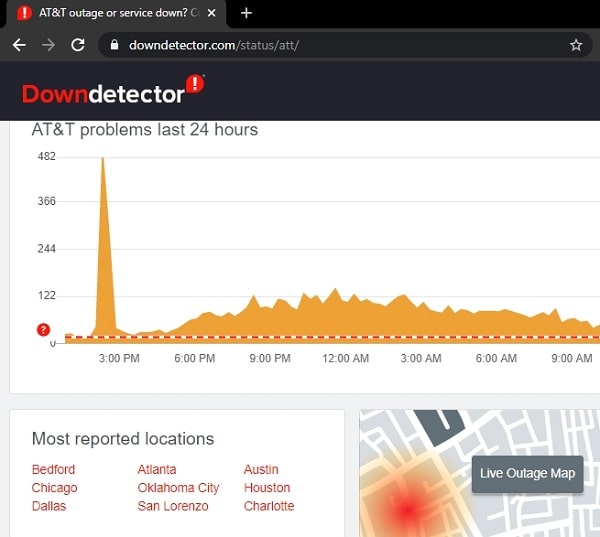Open the Houston location link
600x537 pixels.
pyautogui.click(x=267, y=488)
